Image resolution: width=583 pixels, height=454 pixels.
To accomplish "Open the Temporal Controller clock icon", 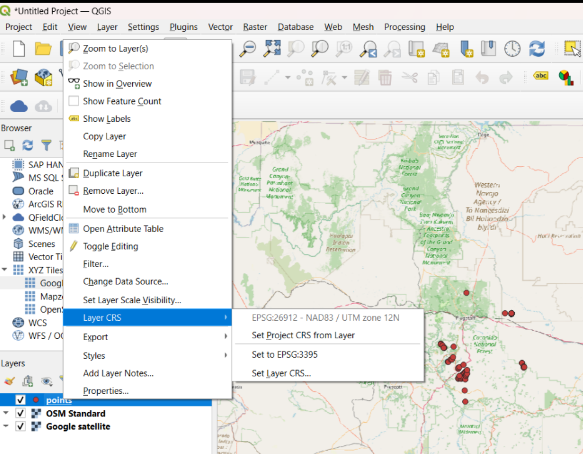I will [512, 49].
